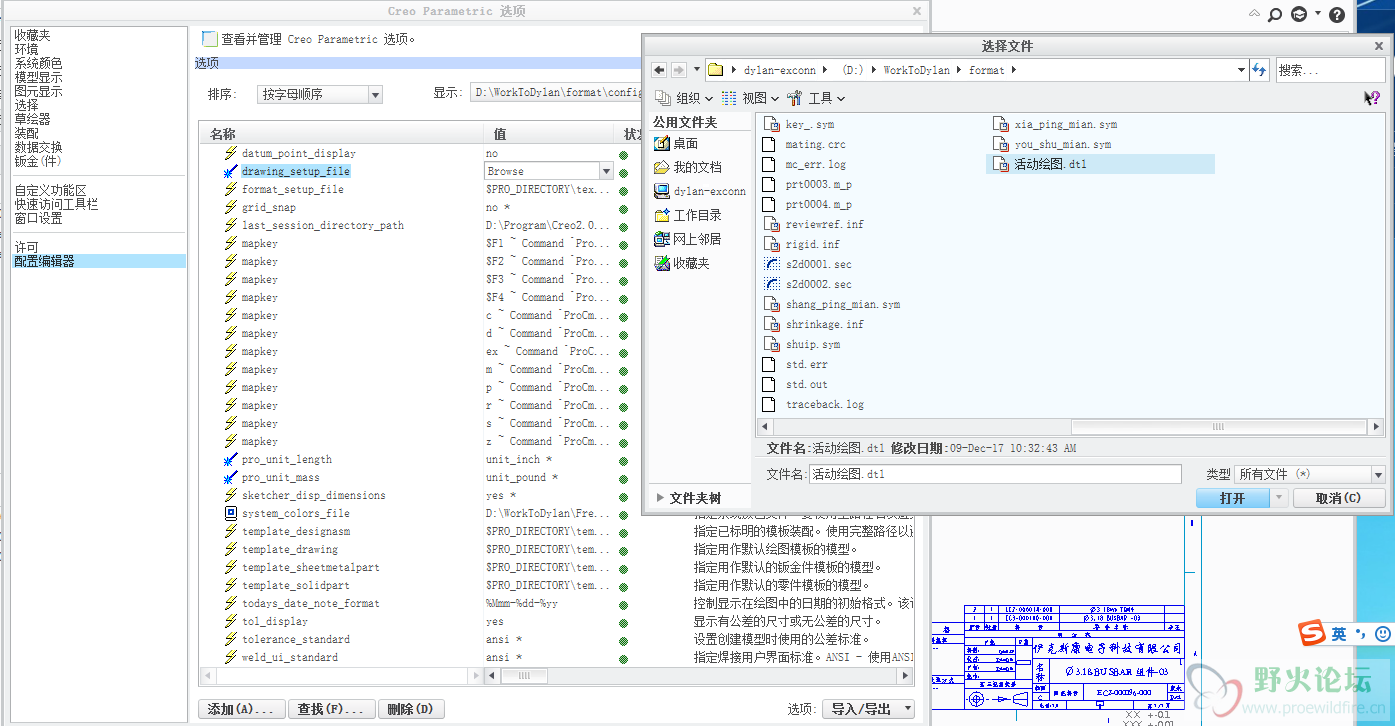Select the 环境 options category
This screenshot has height=726, width=1395.
(x=26, y=49)
